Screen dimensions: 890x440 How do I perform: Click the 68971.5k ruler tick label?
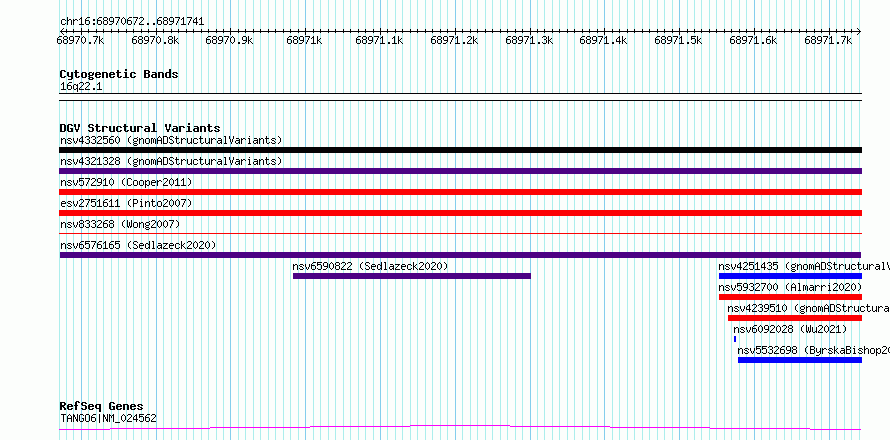[678, 40]
